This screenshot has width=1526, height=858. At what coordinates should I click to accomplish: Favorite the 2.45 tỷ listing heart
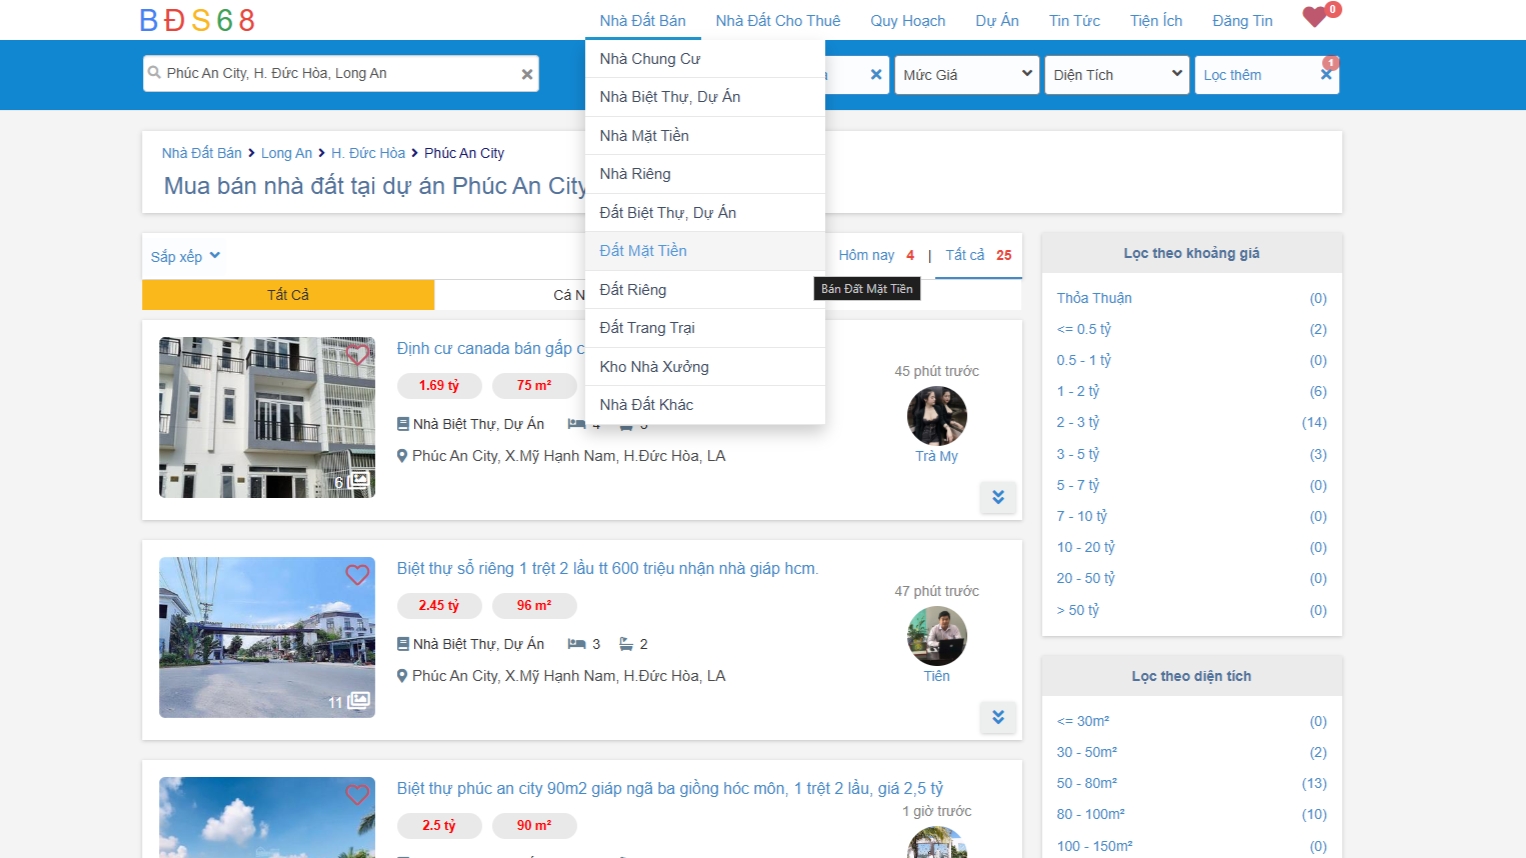tap(357, 575)
